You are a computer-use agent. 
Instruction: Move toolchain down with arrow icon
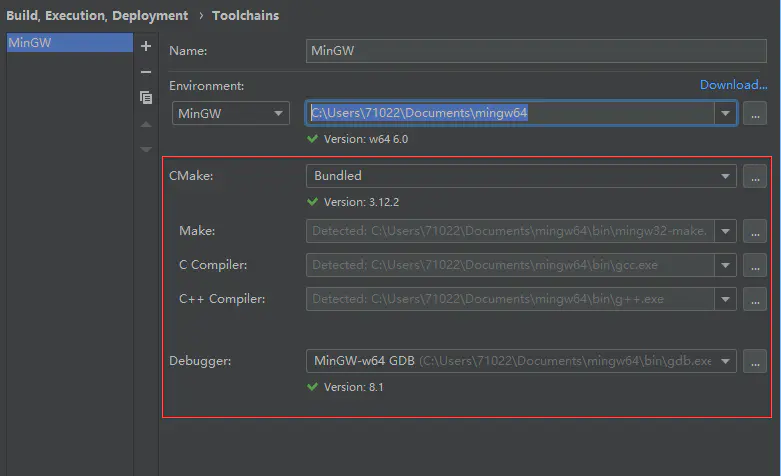(146, 149)
